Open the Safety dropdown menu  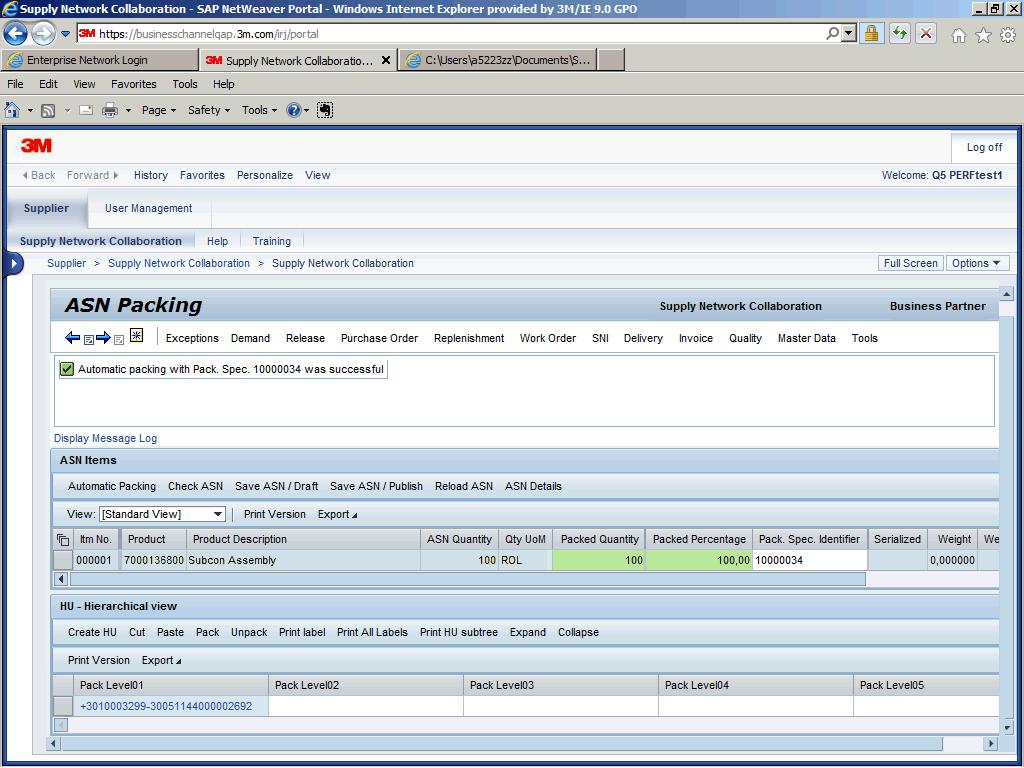point(209,110)
